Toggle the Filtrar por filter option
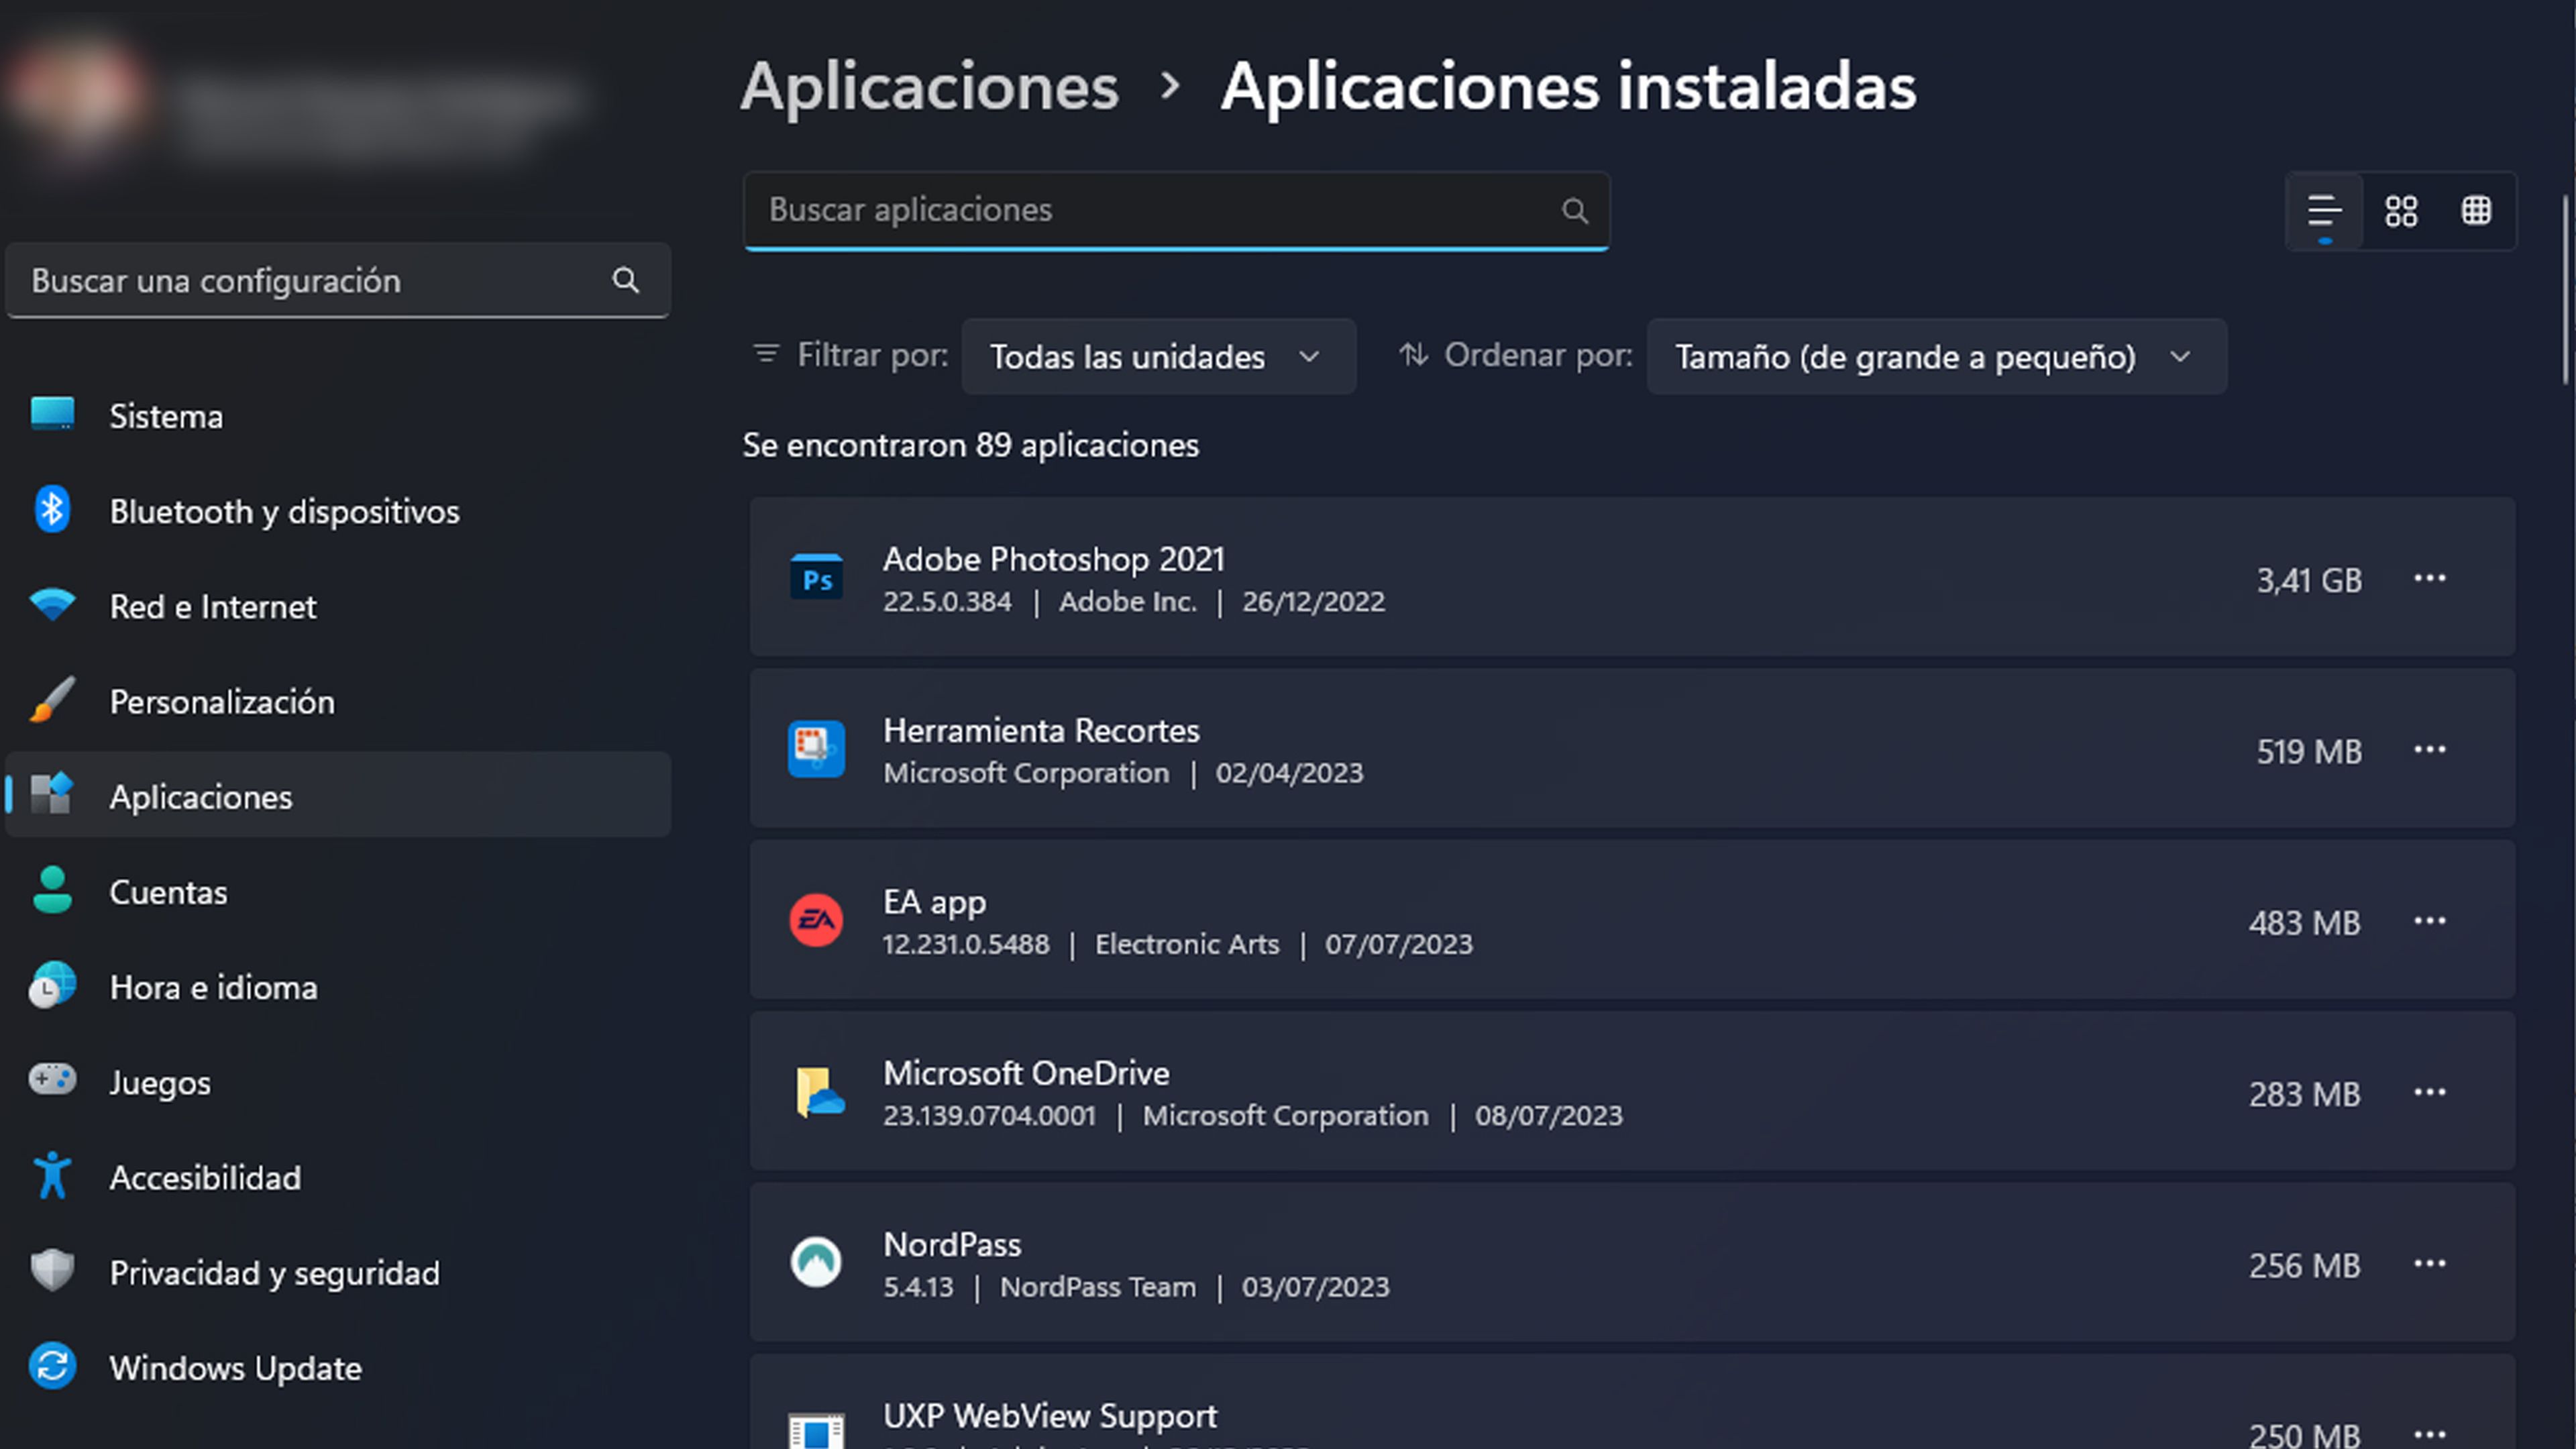The height and width of the screenshot is (1449, 2576). [x=1157, y=356]
